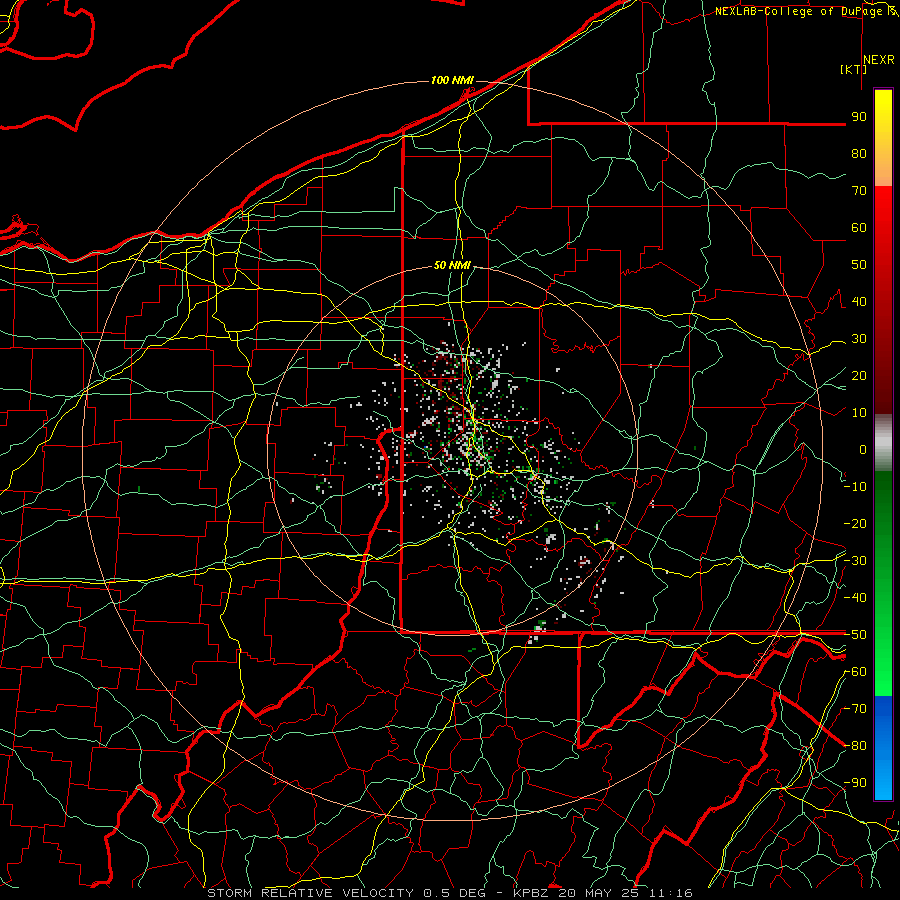900x900 pixels.
Task: Click the 50 value on the velocity scale
Action: [x=859, y=265]
